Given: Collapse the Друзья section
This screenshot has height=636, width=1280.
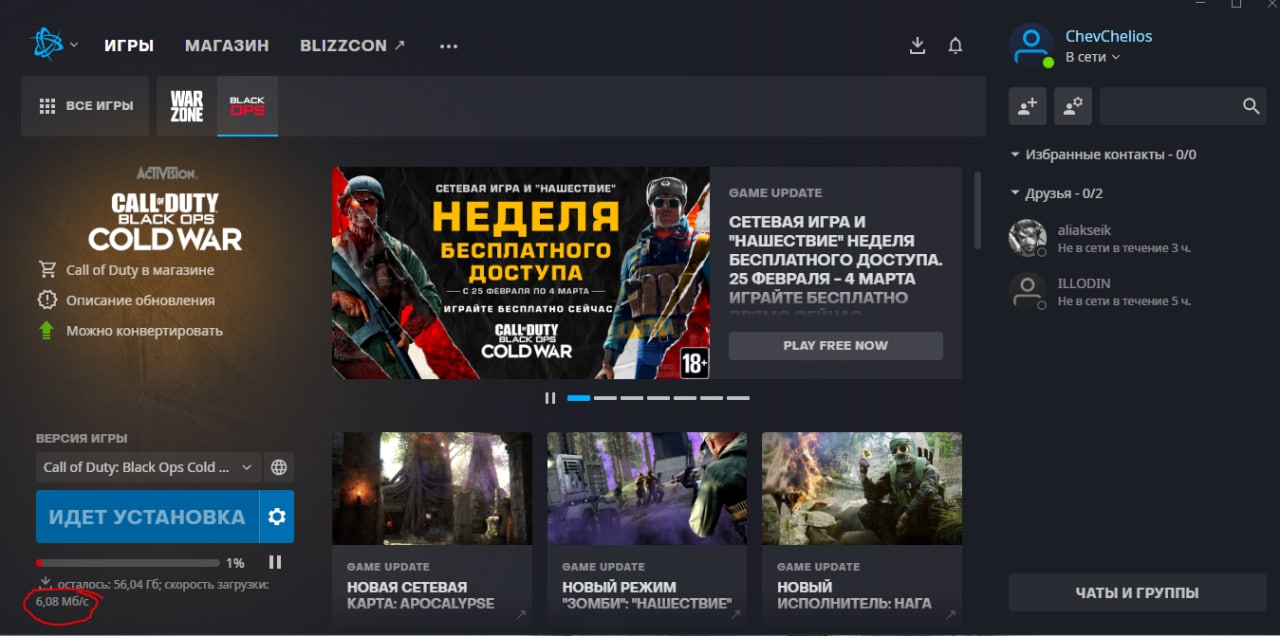Looking at the screenshot, I should click(1056, 193).
